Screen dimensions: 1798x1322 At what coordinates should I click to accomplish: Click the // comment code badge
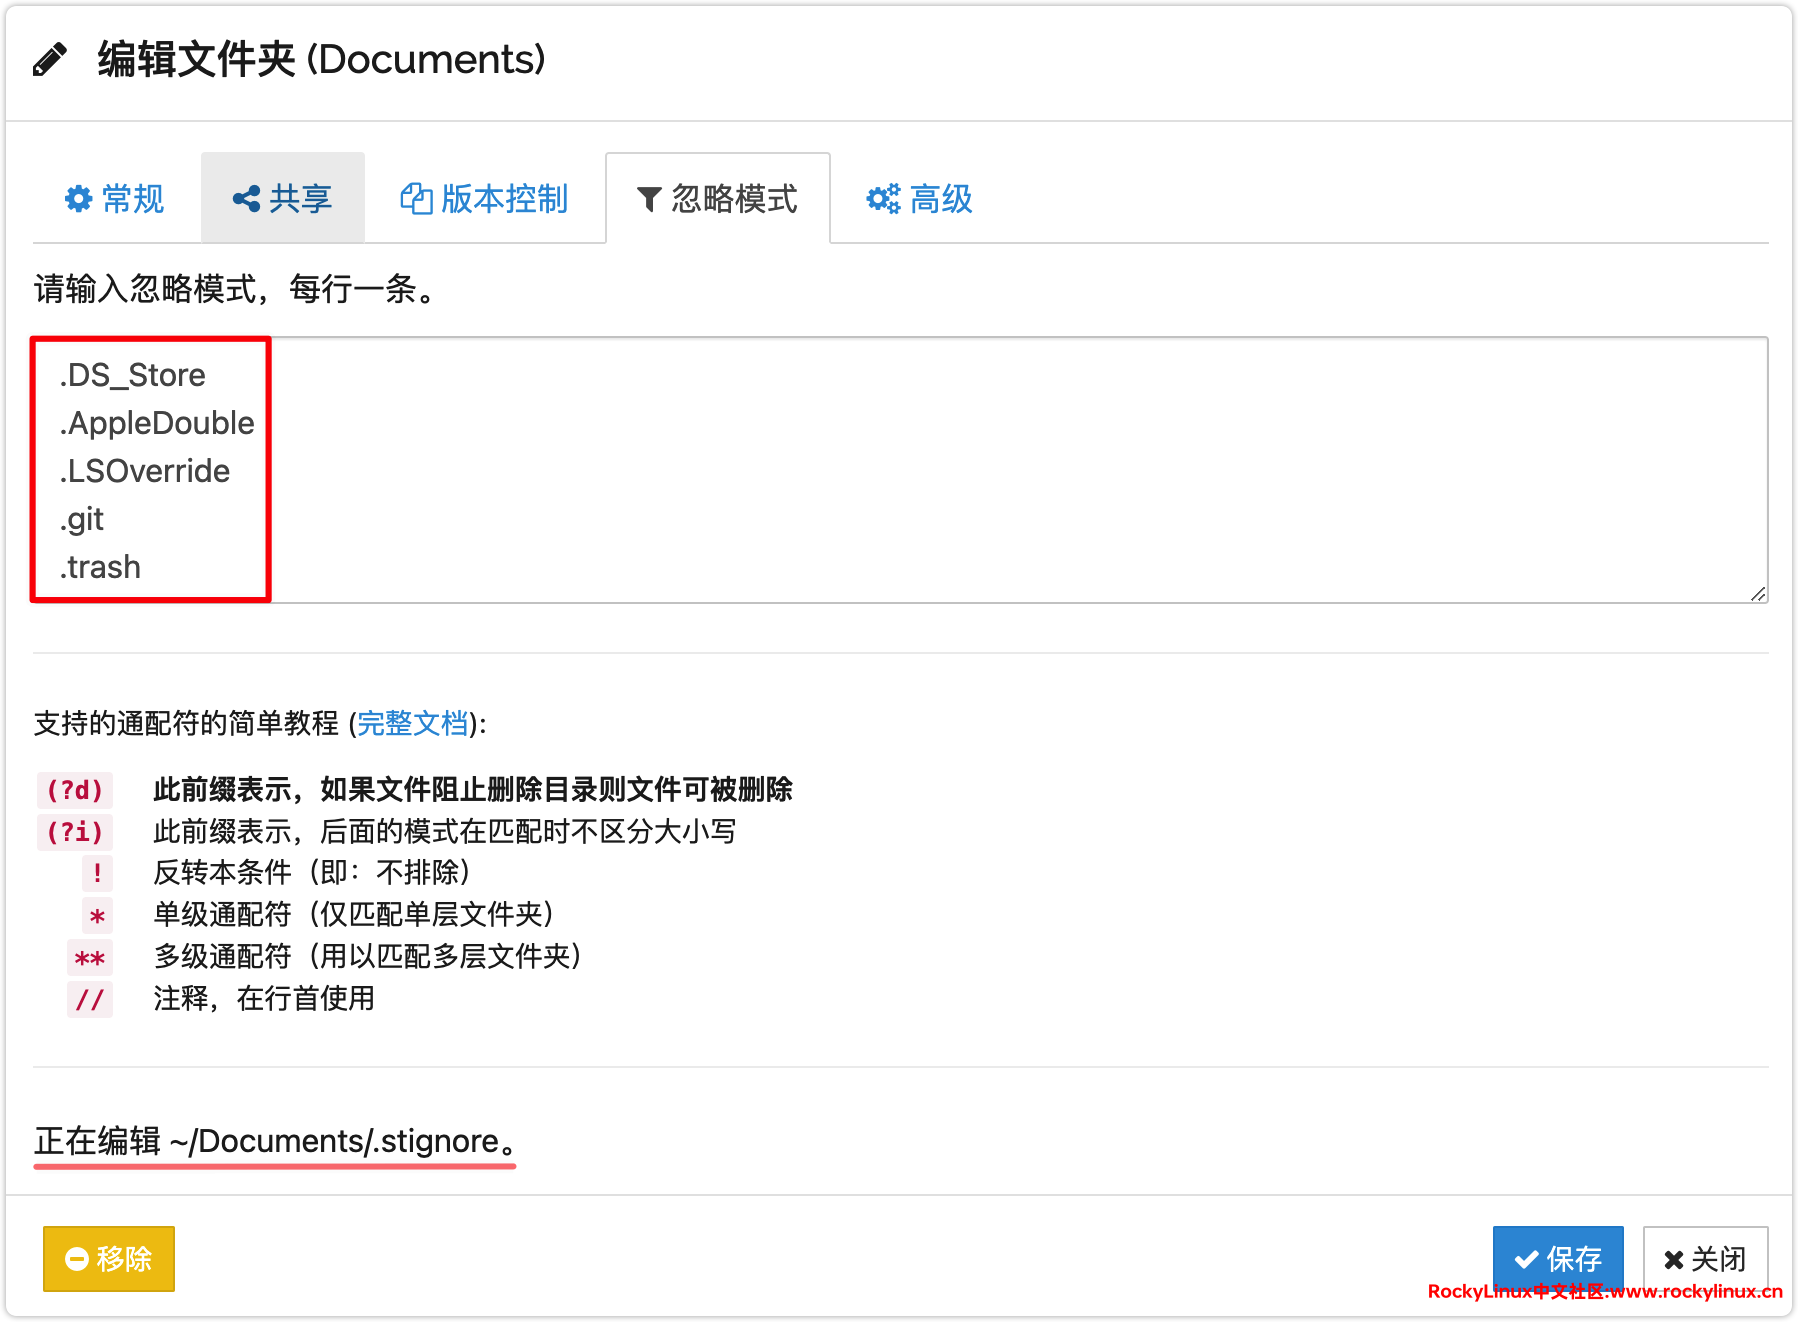click(90, 999)
